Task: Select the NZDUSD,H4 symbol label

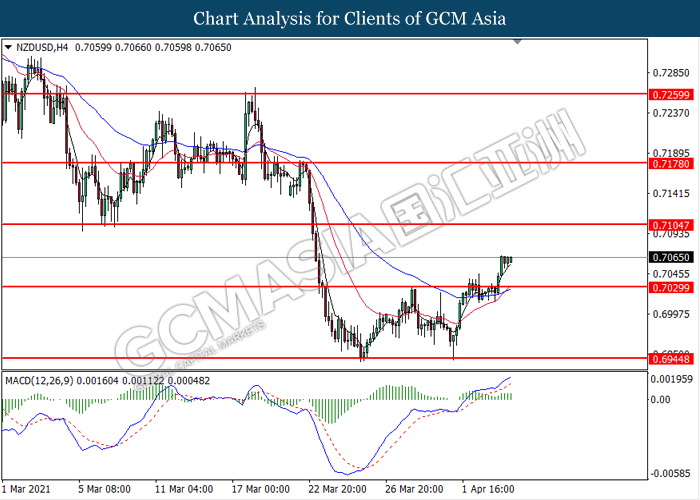Action: [42, 47]
